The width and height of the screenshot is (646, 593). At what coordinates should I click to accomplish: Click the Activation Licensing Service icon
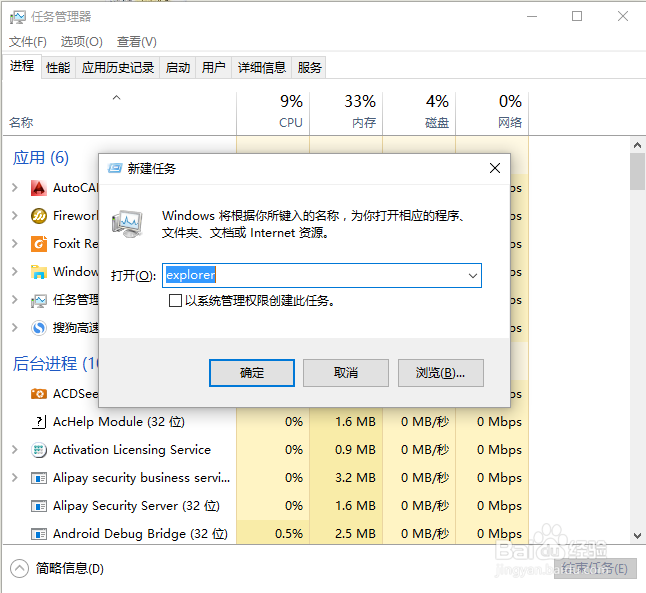[39, 450]
